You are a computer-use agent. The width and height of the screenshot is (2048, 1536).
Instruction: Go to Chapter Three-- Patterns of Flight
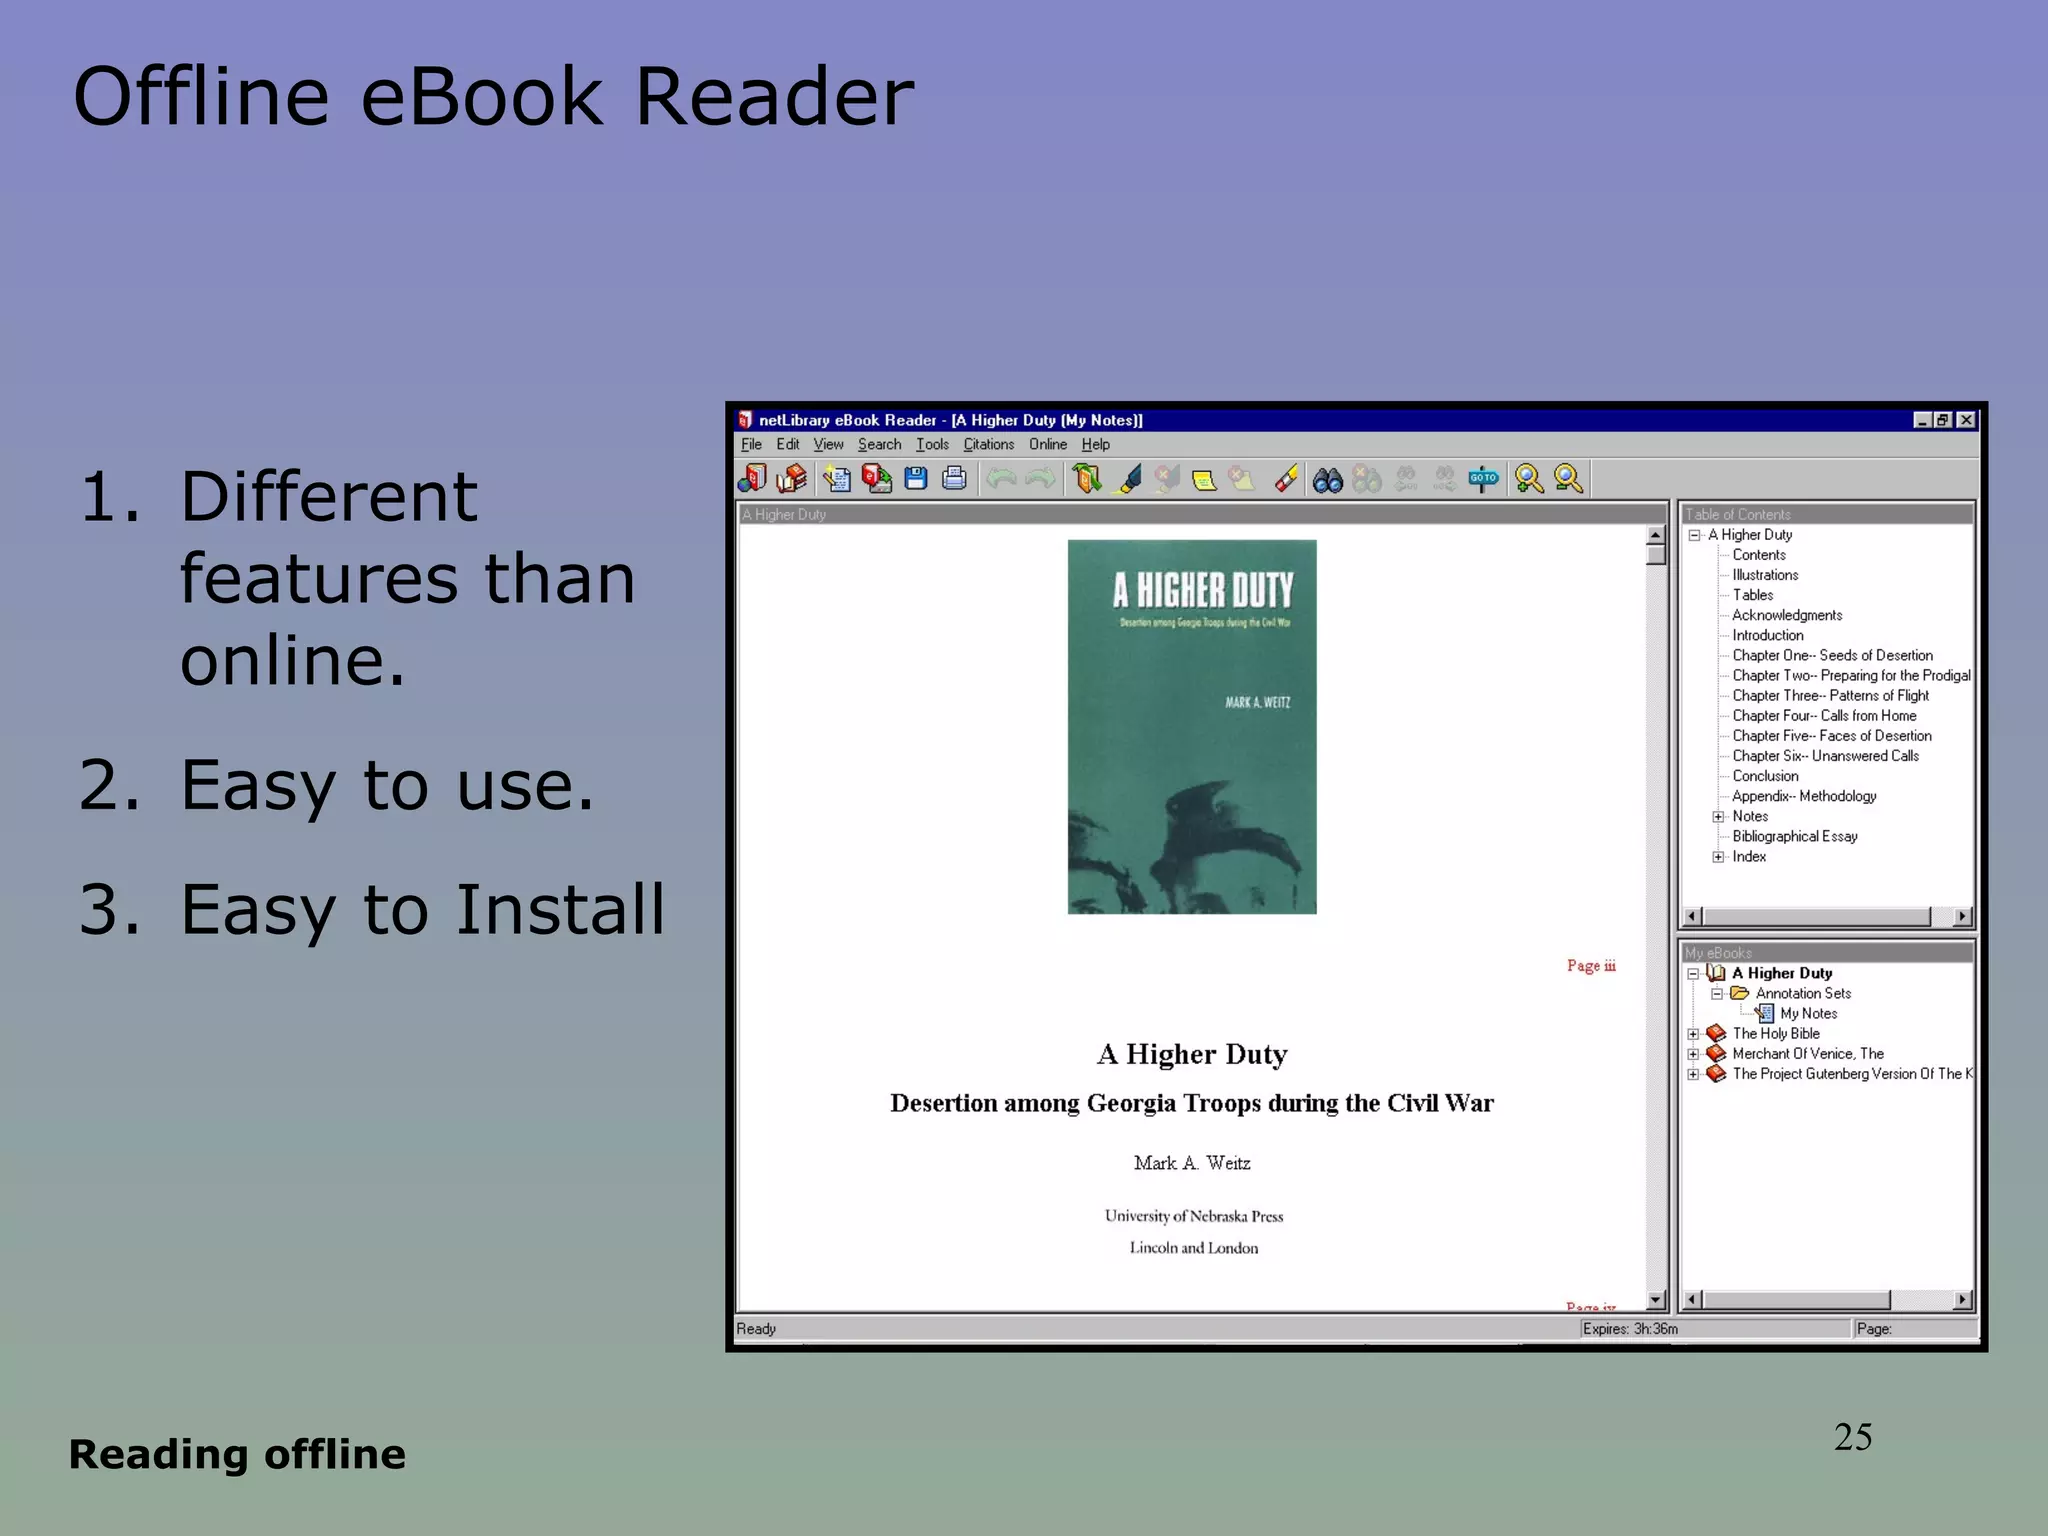1830,695
